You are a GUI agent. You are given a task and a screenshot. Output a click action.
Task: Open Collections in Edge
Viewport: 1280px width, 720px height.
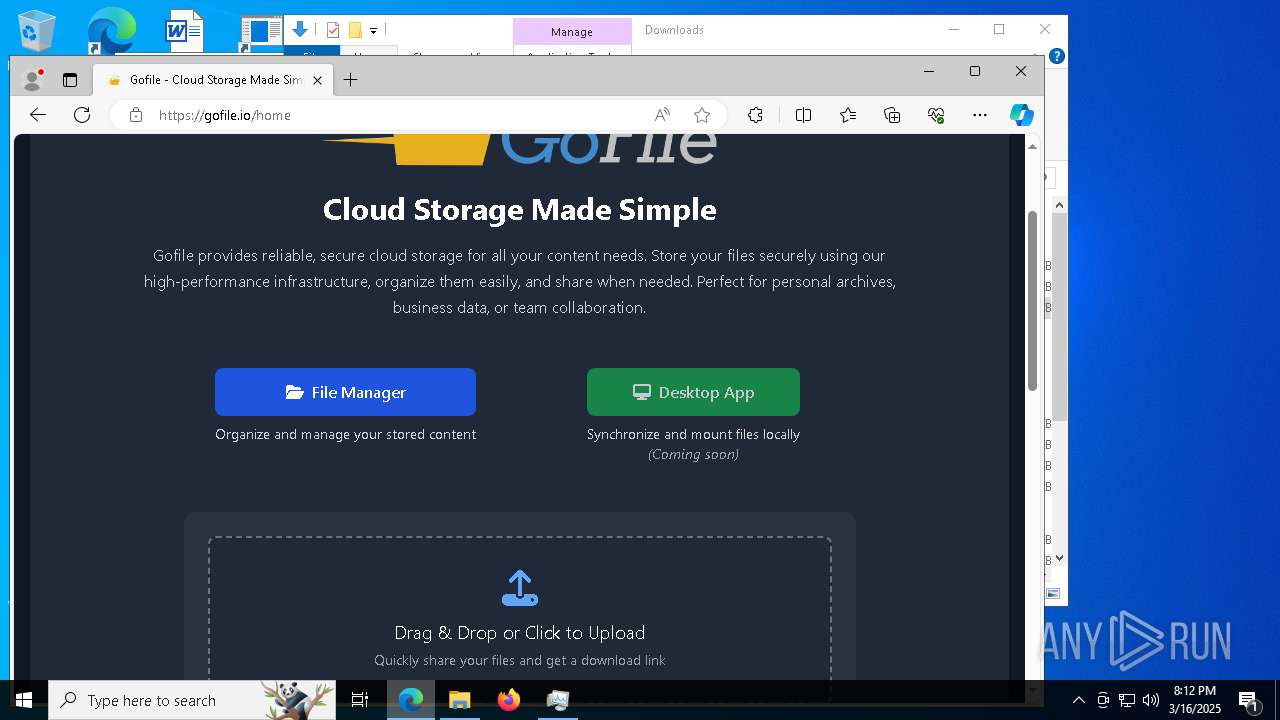tap(892, 115)
